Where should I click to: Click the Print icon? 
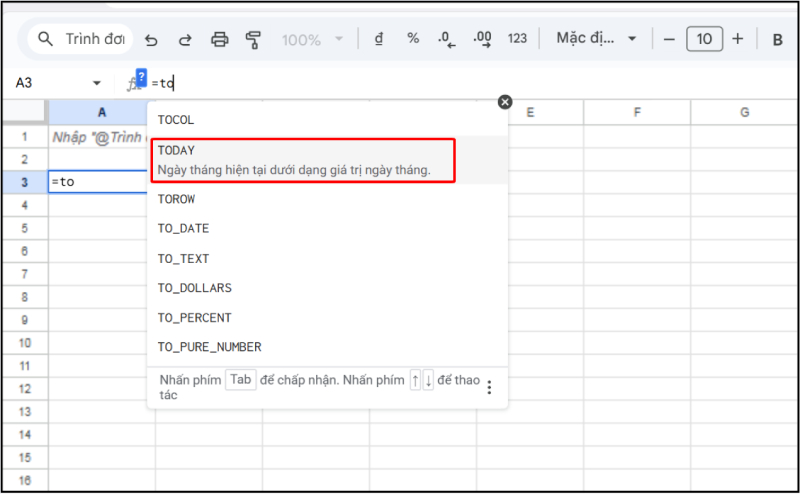tap(220, 39)
